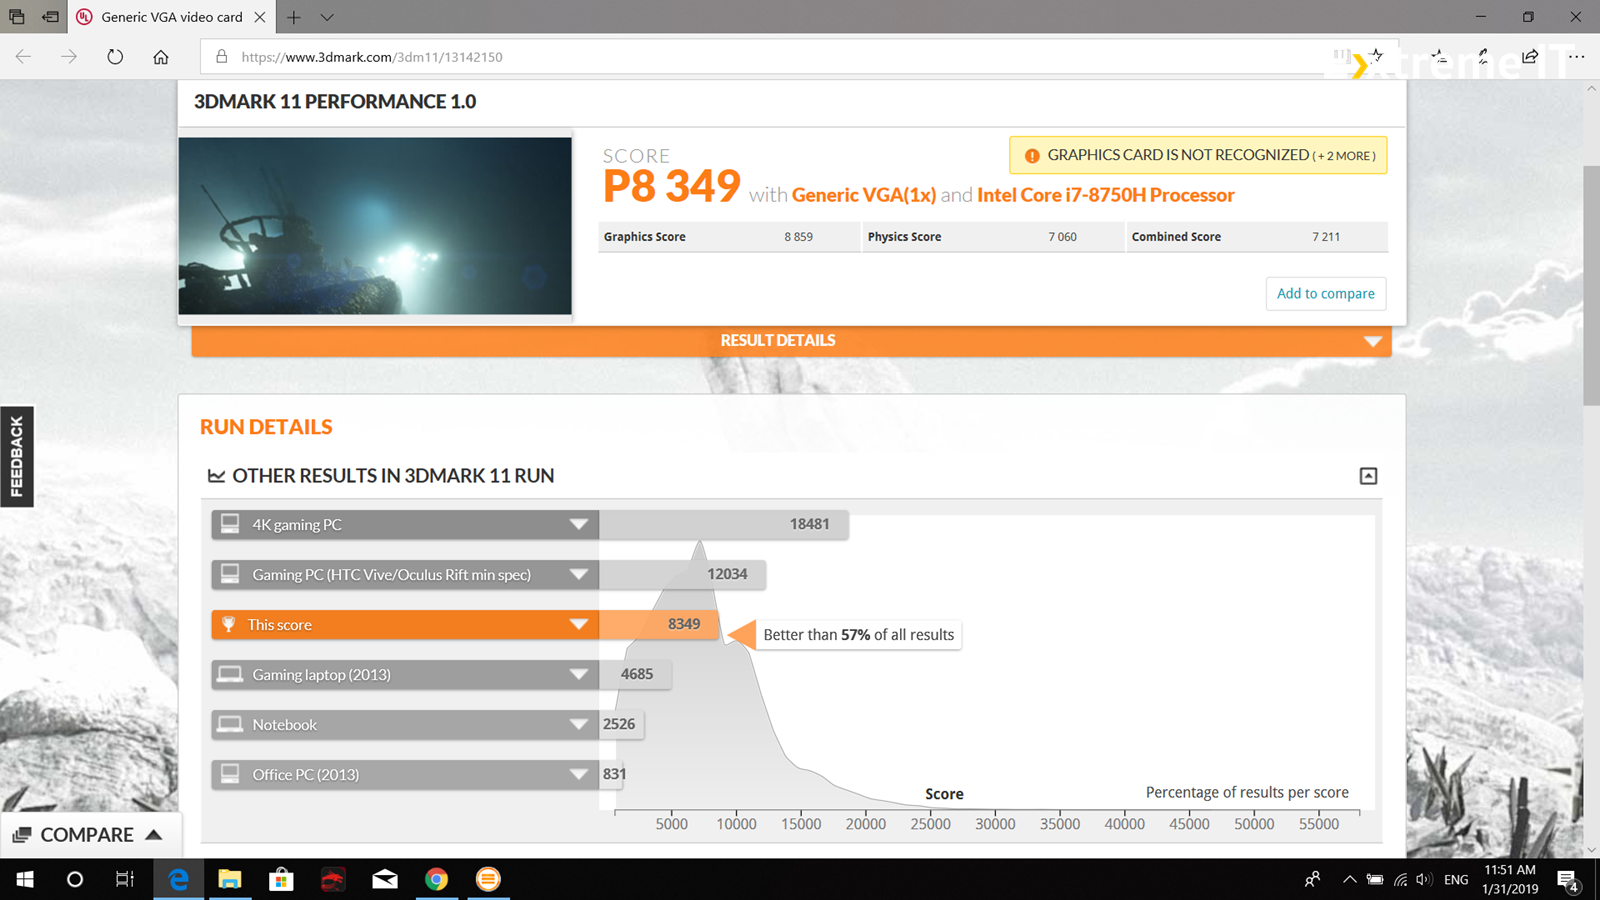Open the COMPARE panel
This screenshot has width=1600, height=900.
(x=90, y=835)
